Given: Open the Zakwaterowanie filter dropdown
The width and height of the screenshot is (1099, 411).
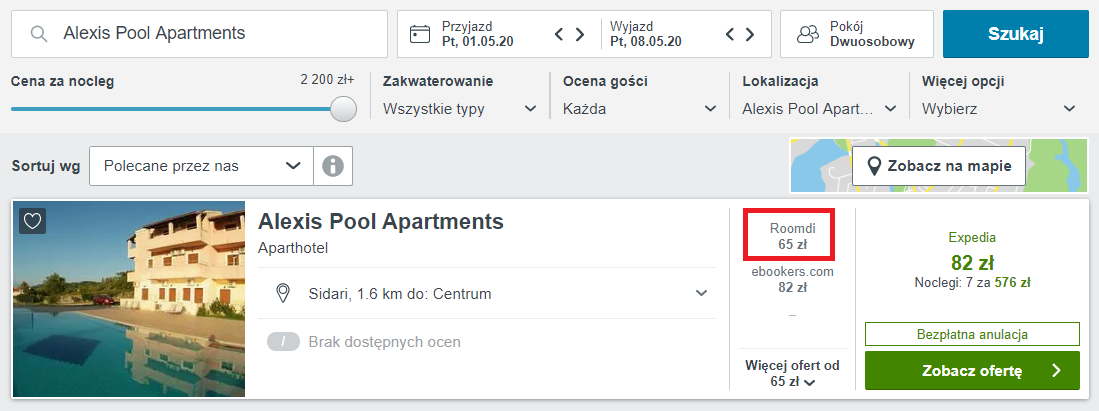Looking at the screenshot, I should (x=459, y=109).
